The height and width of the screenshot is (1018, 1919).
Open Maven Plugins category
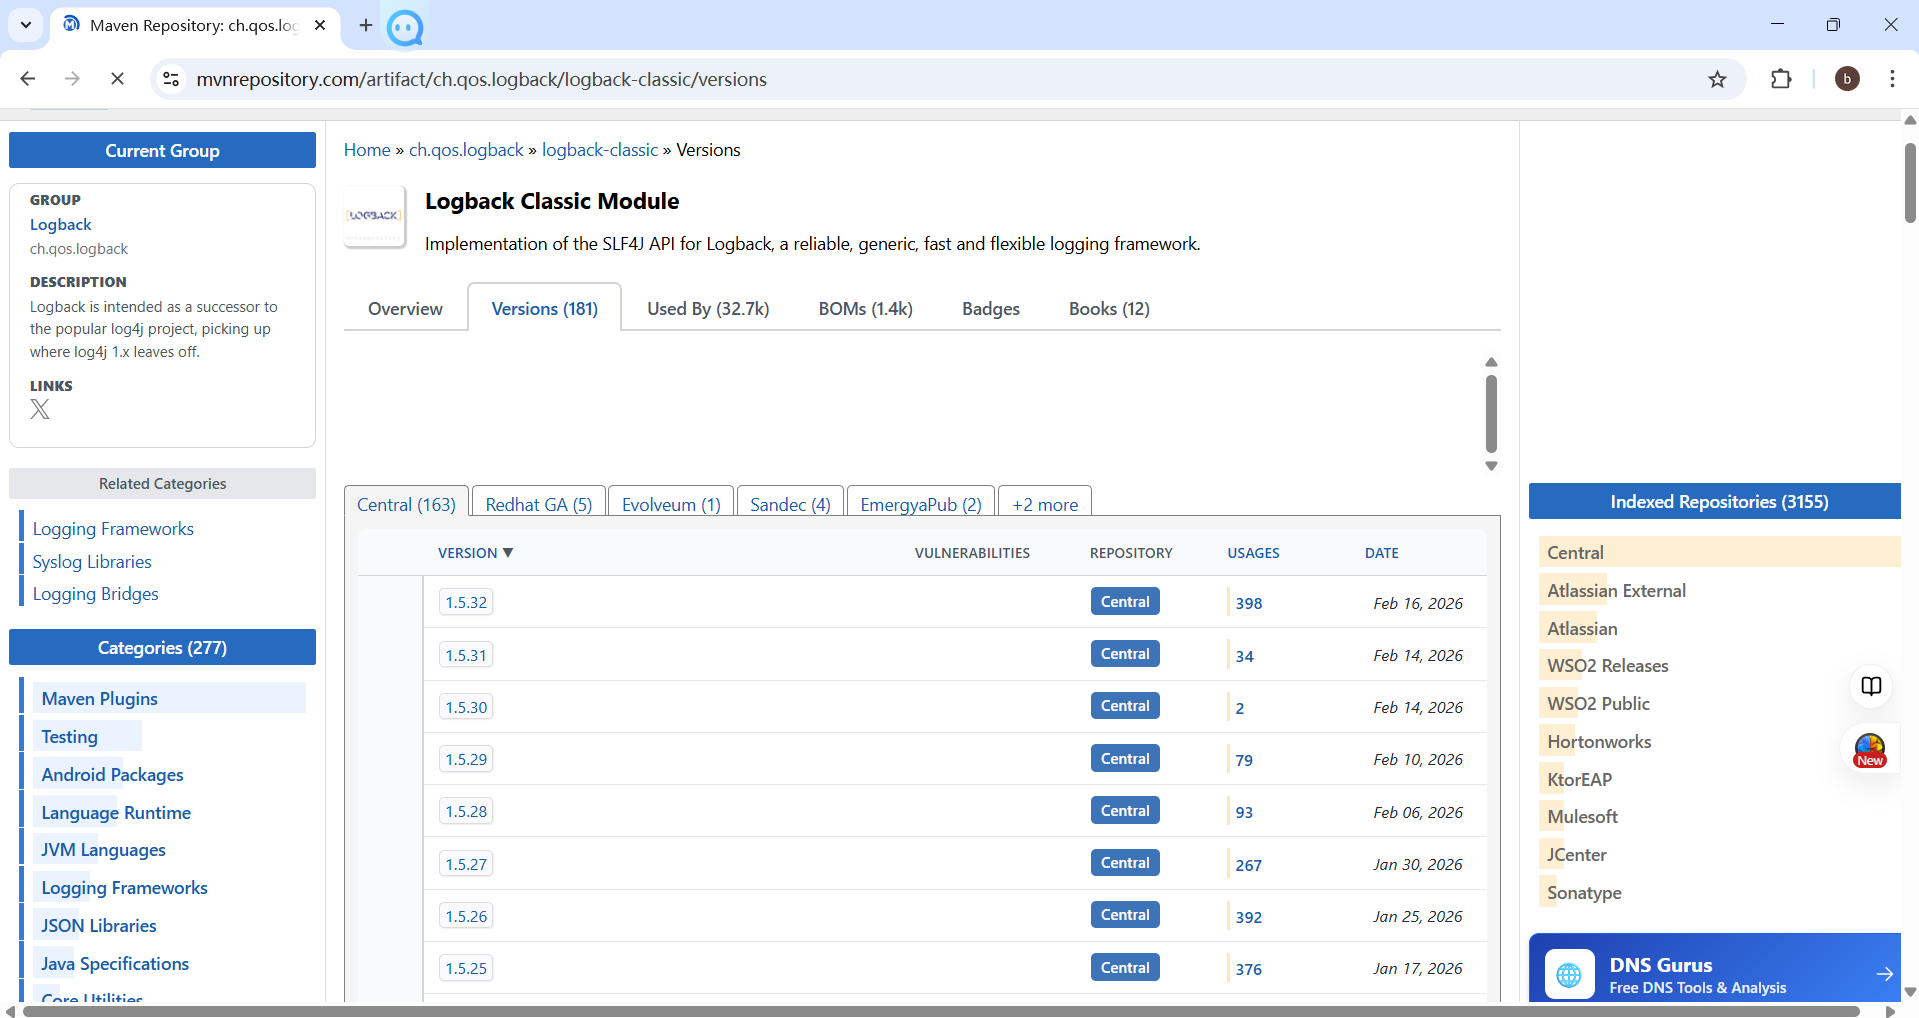pos(99,699)
